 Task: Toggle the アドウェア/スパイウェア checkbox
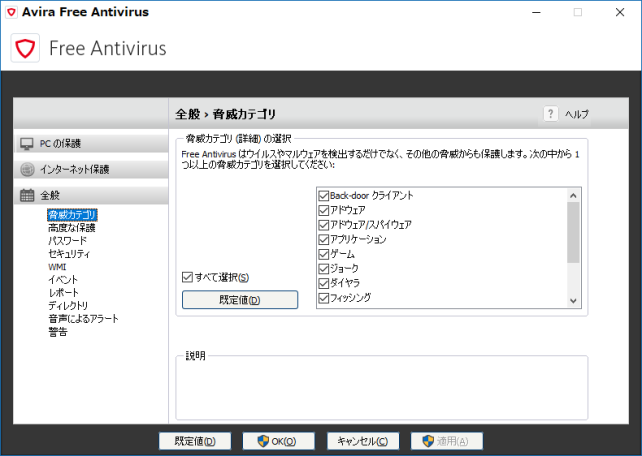coord(323,225)
